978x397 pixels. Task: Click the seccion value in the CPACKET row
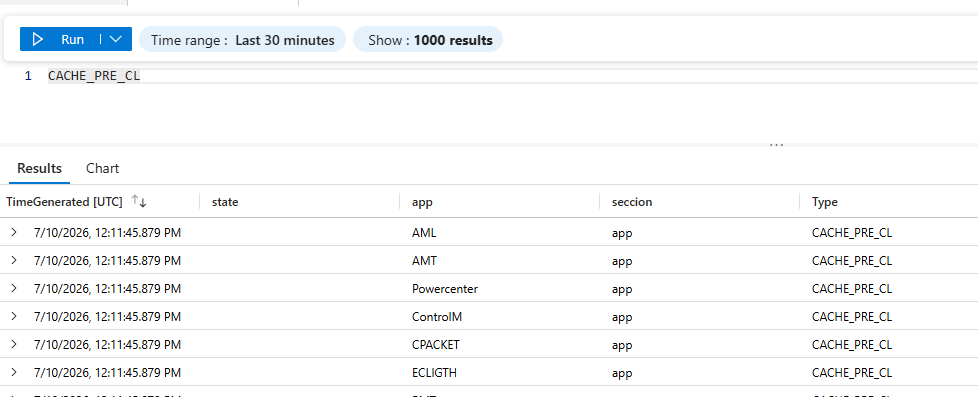click(x=622, y=345)
